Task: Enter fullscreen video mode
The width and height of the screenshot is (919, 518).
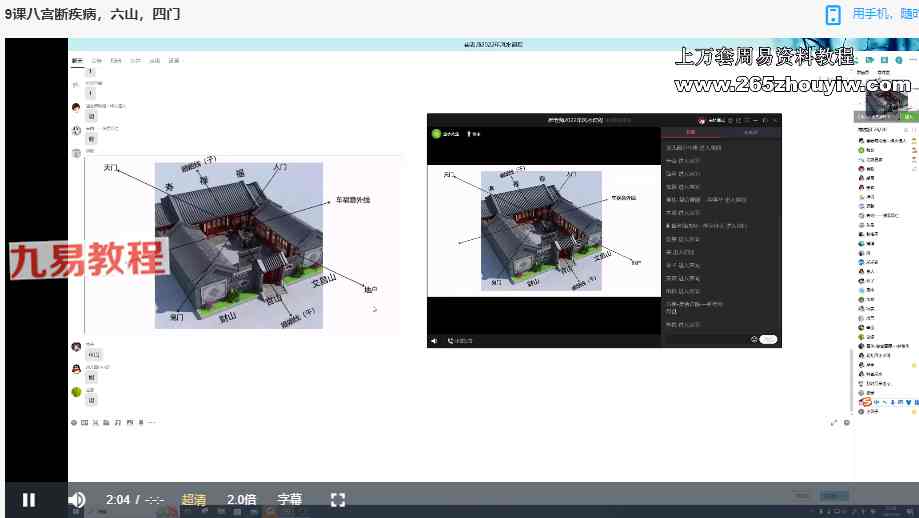Action: coord(338,500)
